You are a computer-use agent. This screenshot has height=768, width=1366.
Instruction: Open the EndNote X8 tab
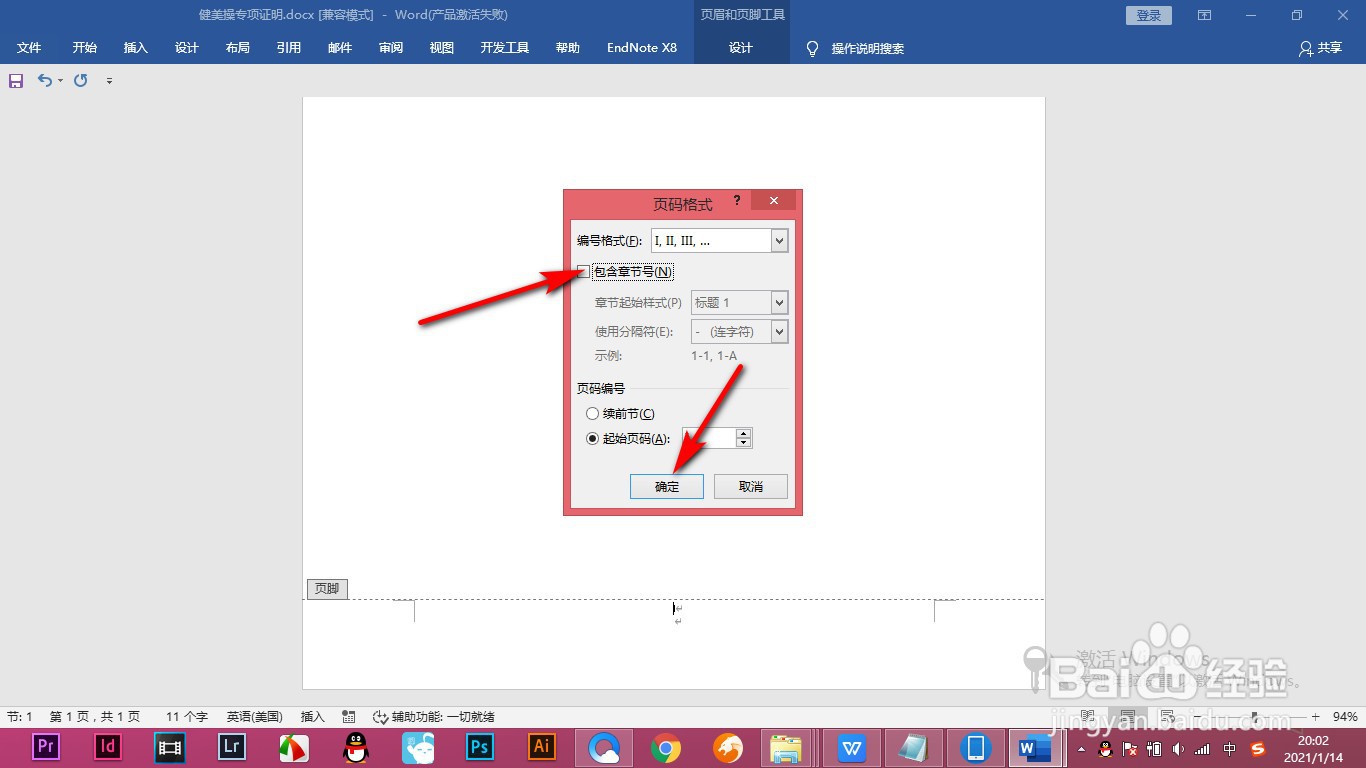[642, 48]
